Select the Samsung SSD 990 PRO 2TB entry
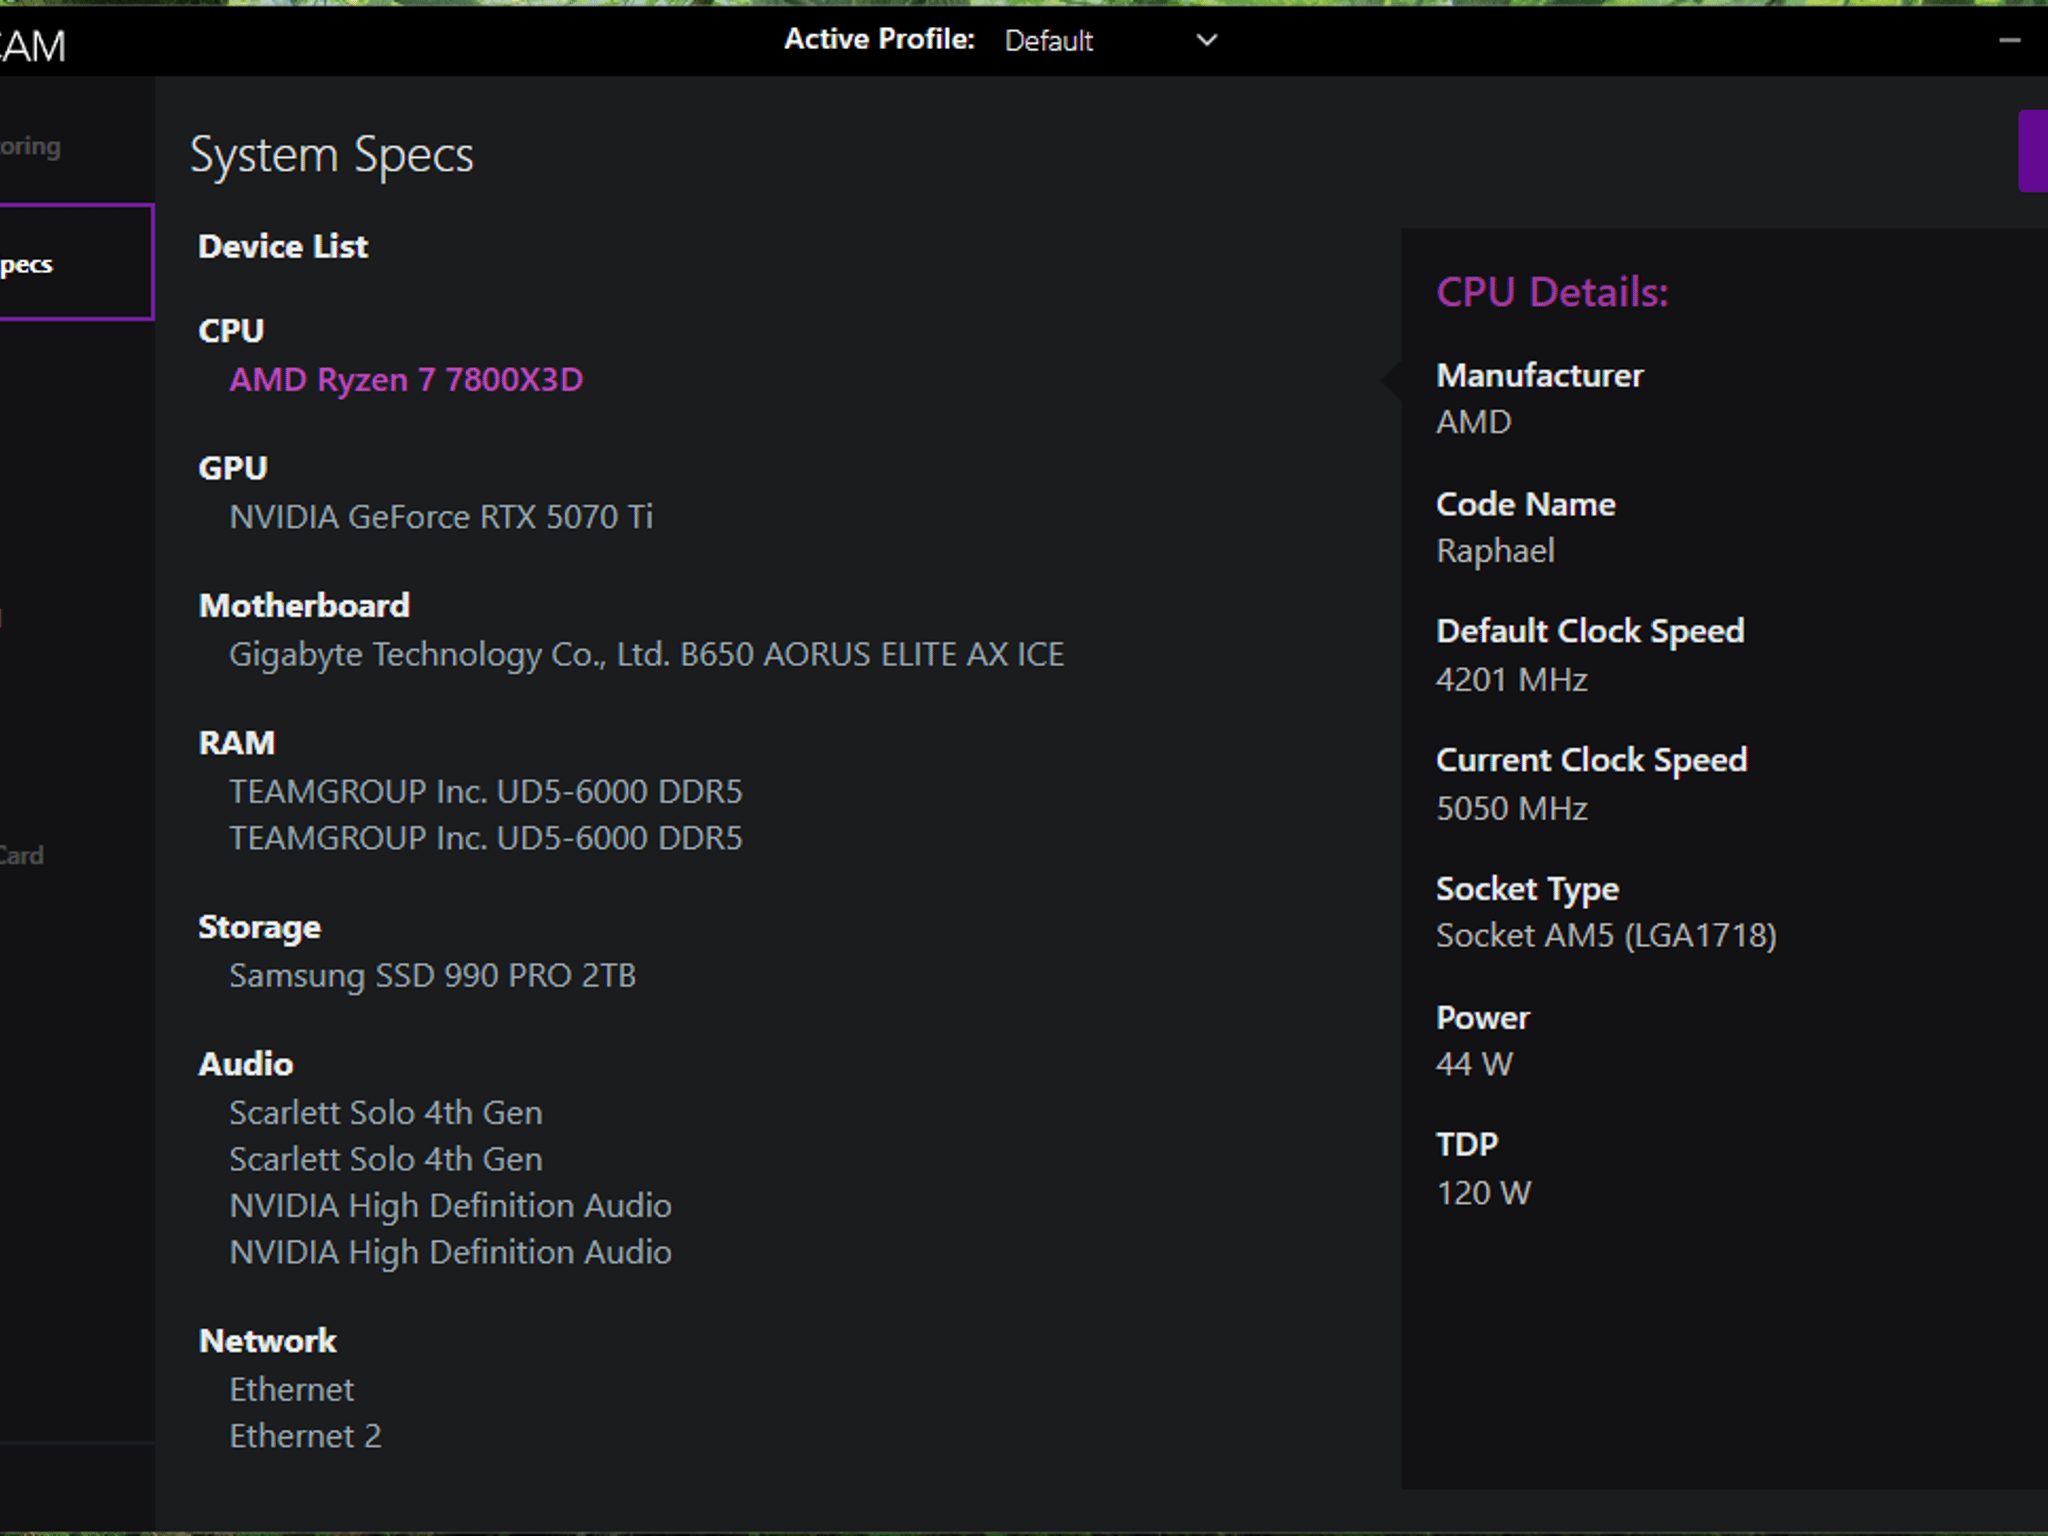Viewport: 2048px width, 1536px height. pos(432,975)
